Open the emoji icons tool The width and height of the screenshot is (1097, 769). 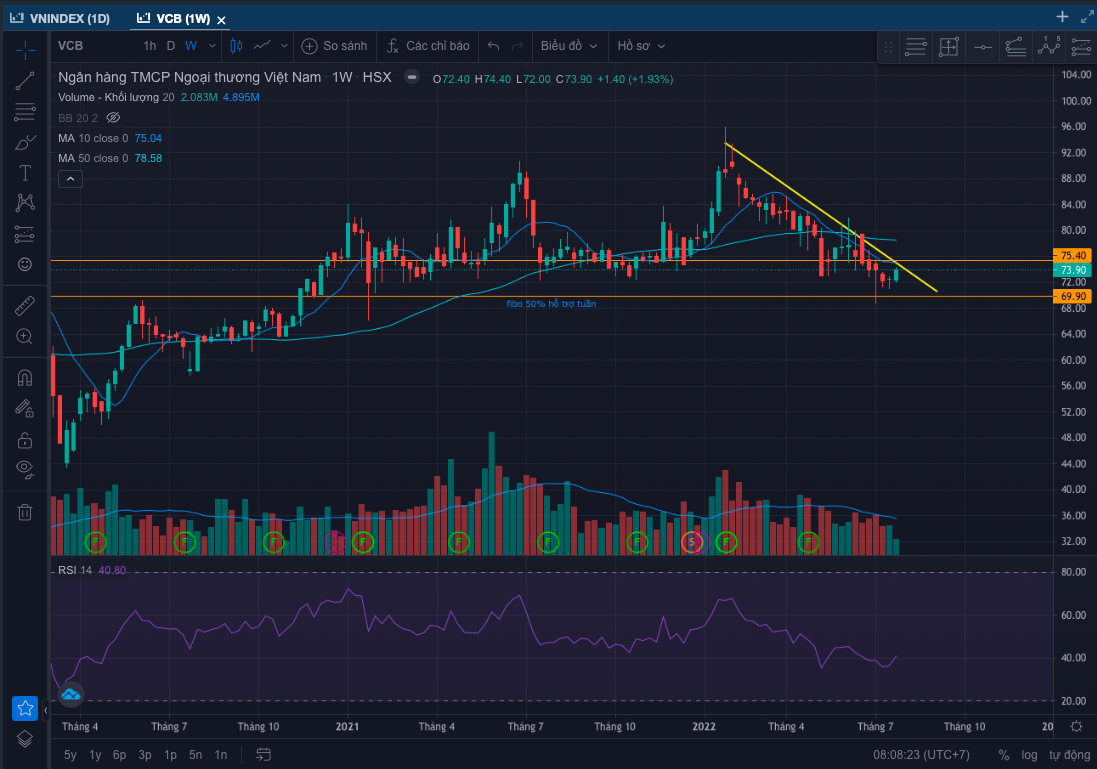(x=24, y=264)
